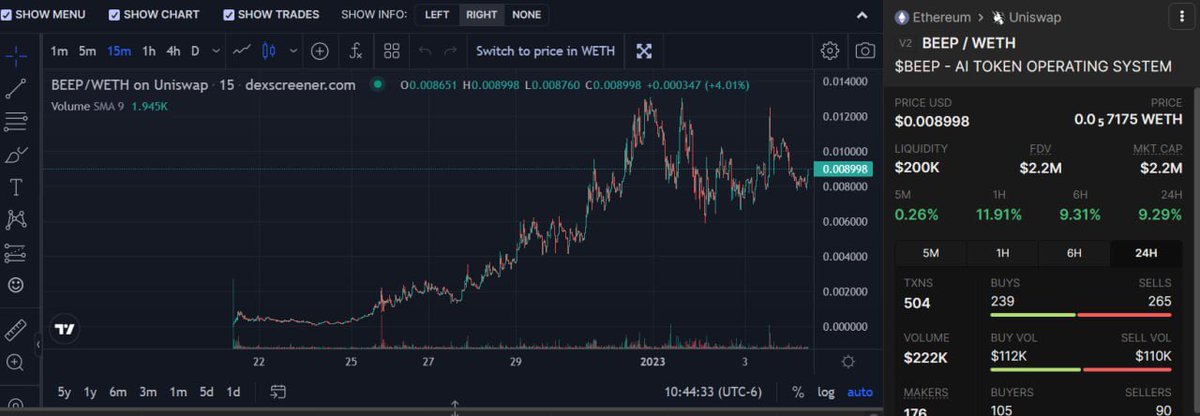This screenshot has width=1200, height=416.
Task: Click the Volume SMA 9 legend
Action: [x=109, y=105]
